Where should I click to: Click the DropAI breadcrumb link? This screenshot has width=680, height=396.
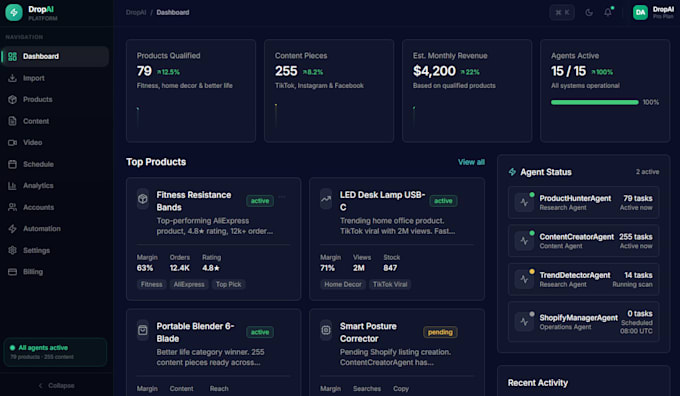136,12
